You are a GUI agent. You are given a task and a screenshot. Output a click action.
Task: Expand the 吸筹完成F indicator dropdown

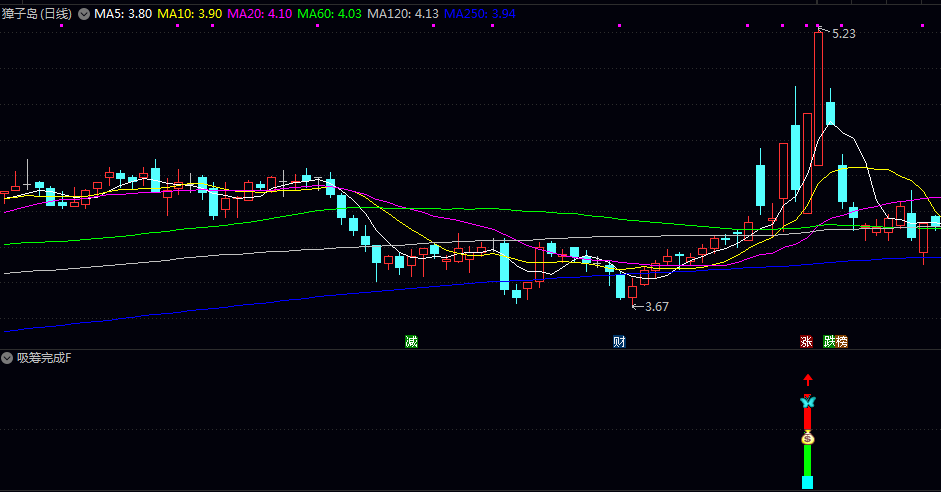(7, 358)
